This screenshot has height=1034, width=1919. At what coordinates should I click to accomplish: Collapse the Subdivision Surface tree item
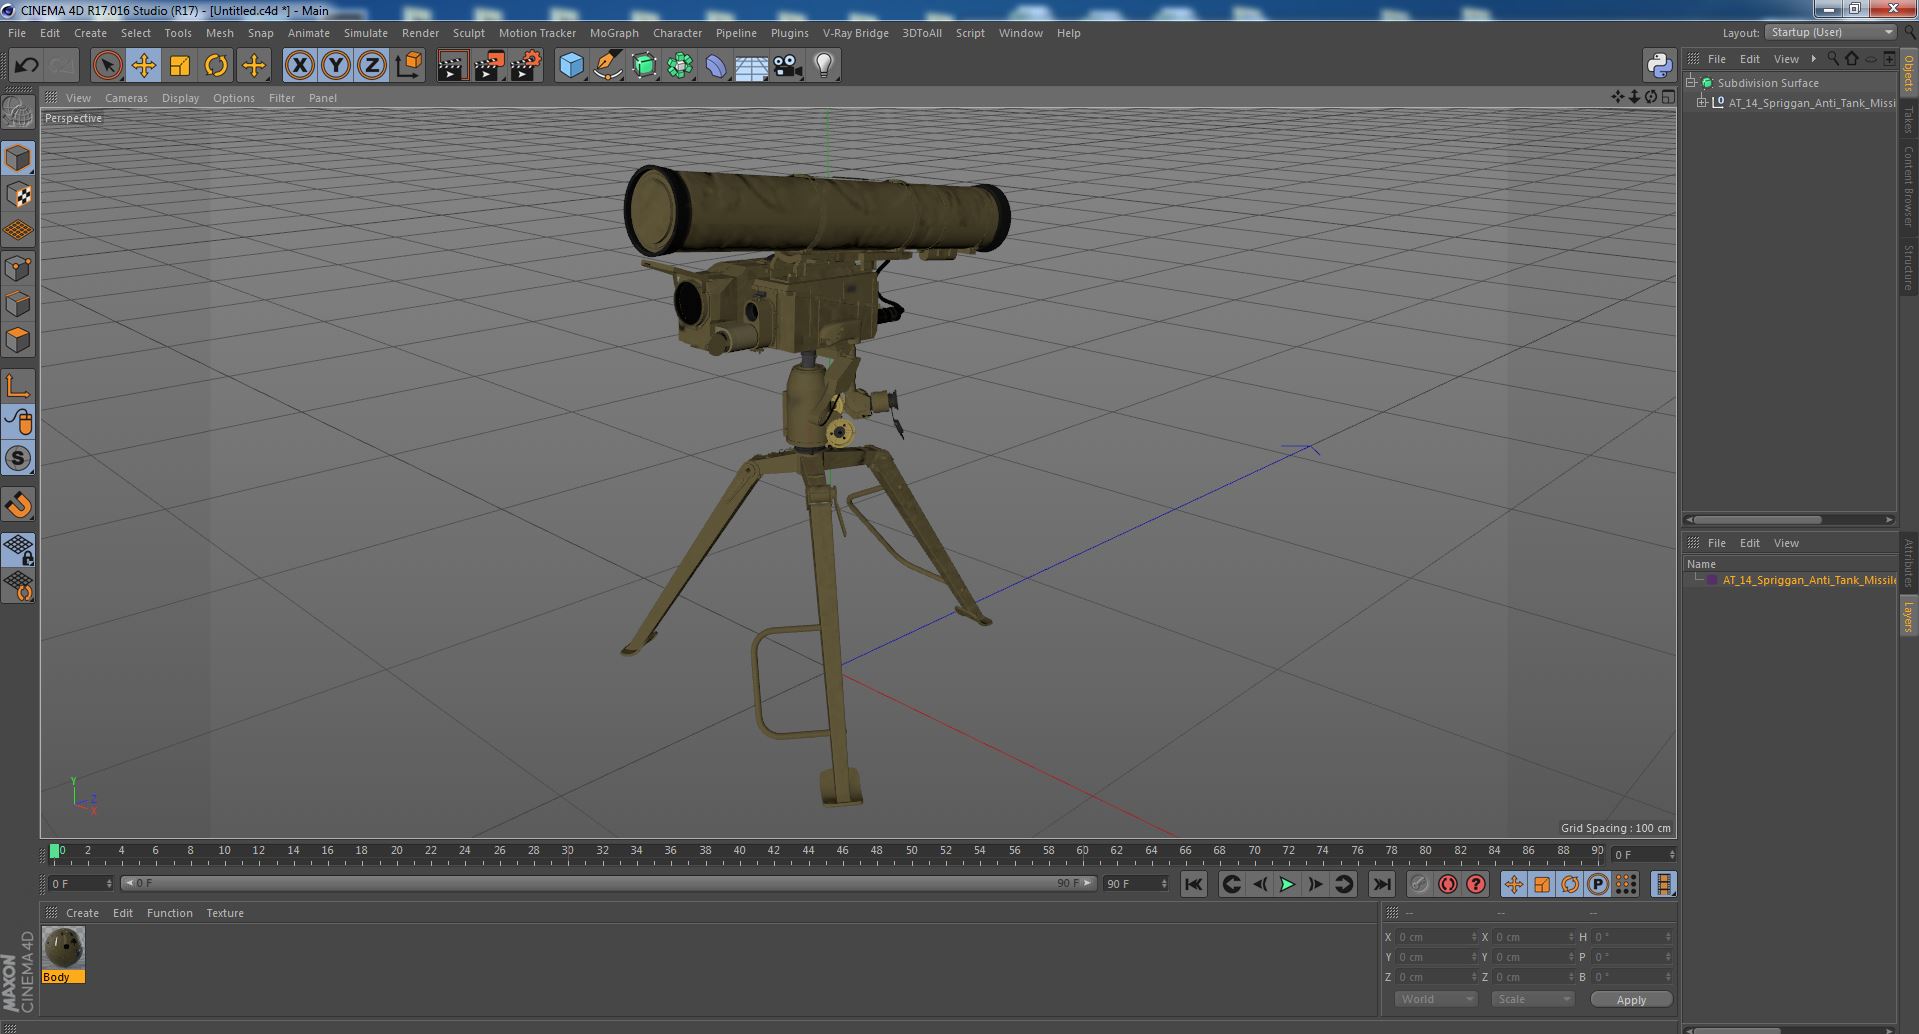[1691, 83]
